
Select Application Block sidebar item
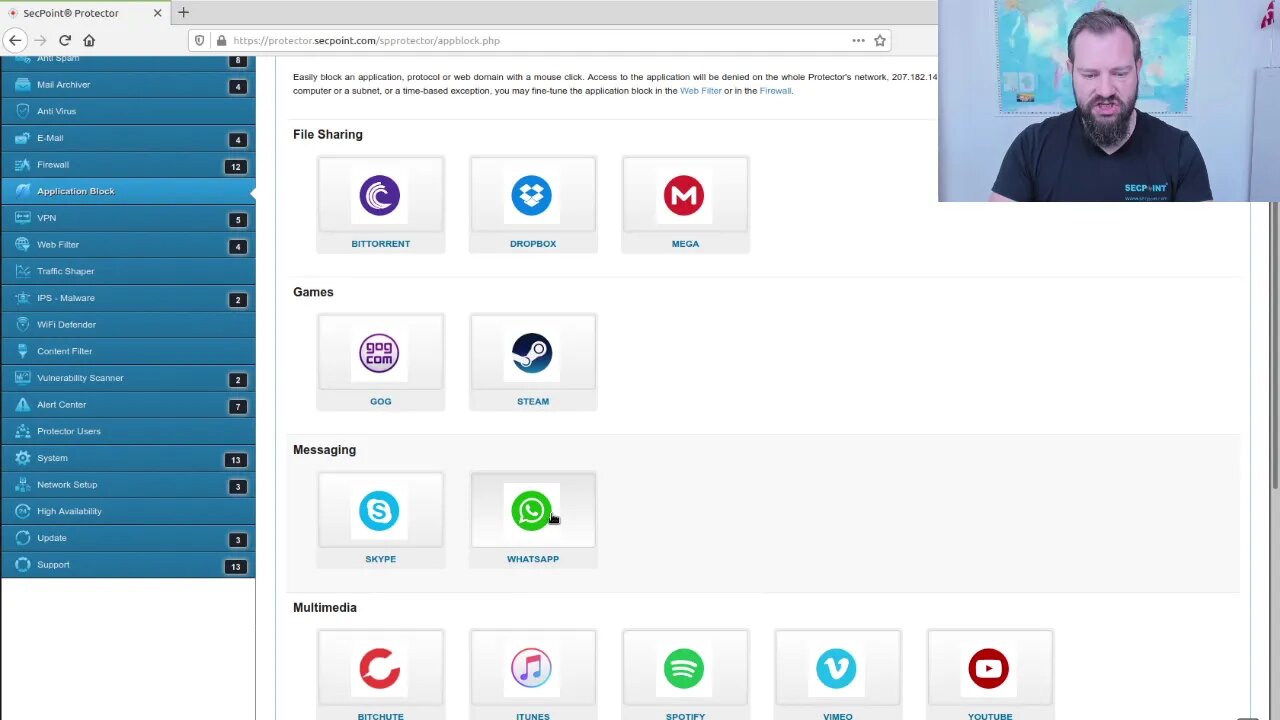[127, 191]
